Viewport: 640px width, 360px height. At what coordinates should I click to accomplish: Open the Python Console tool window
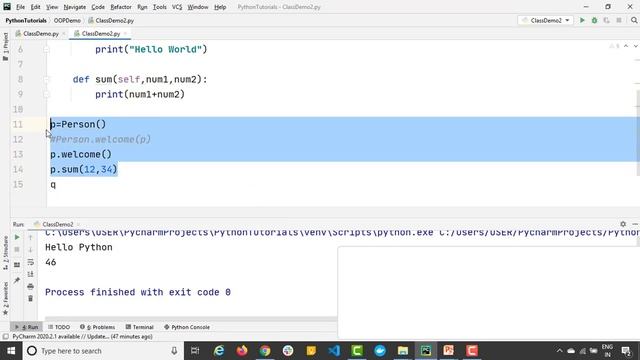click(187, 327)
